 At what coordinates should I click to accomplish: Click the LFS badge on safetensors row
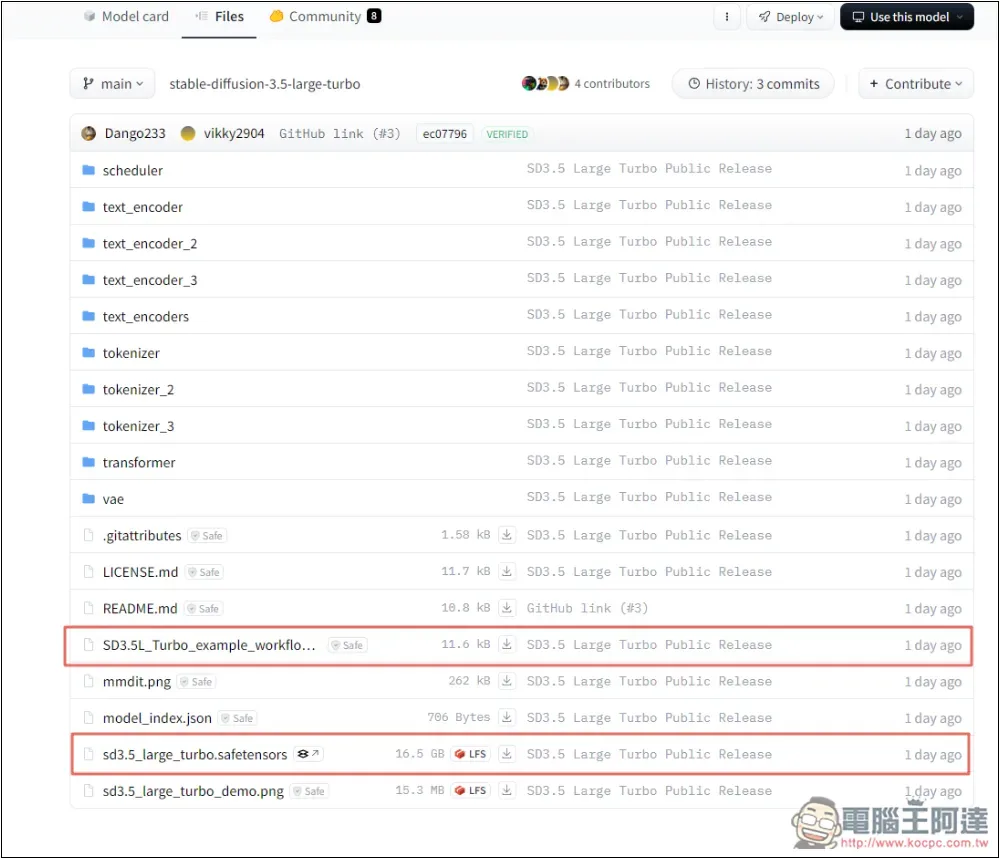[x=471, y=754]
